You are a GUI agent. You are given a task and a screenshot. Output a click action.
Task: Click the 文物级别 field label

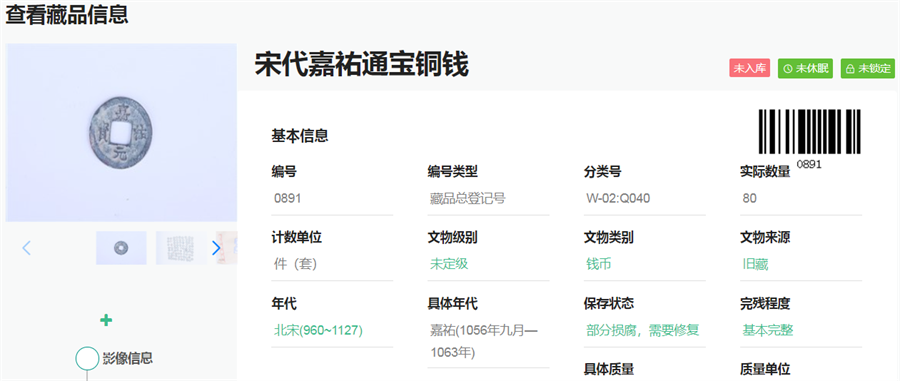(x=453, y=237)
